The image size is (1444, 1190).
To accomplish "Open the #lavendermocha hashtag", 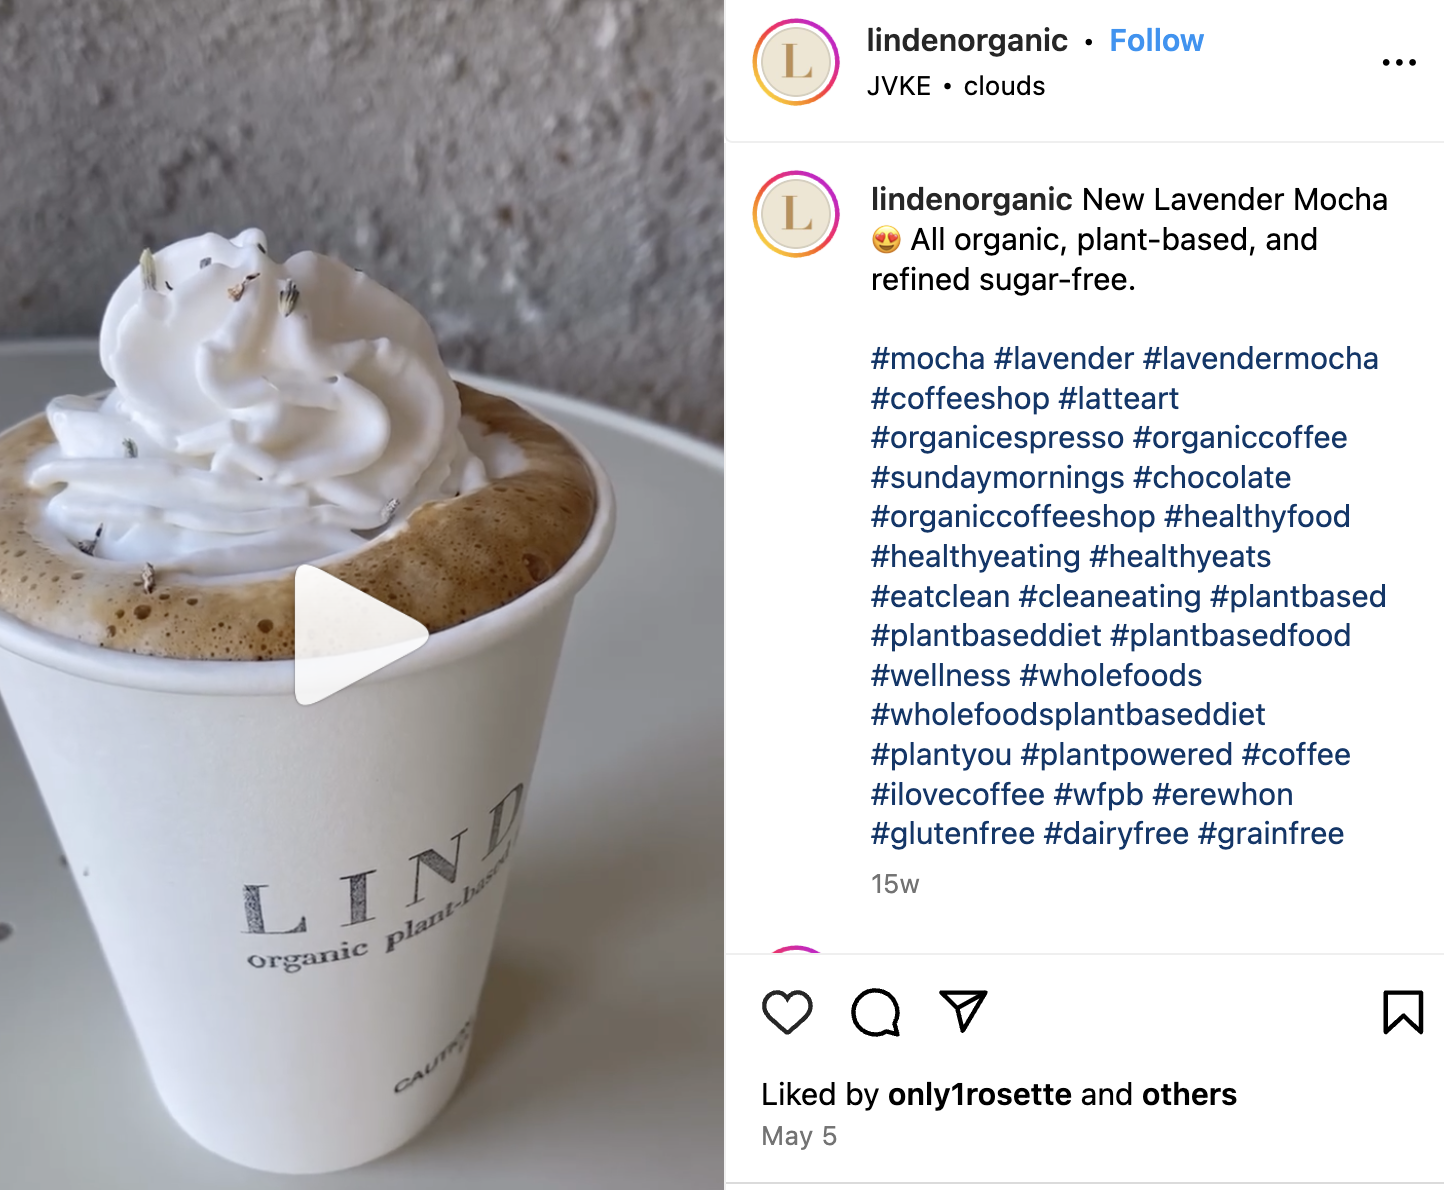I will pos(1261,359).
